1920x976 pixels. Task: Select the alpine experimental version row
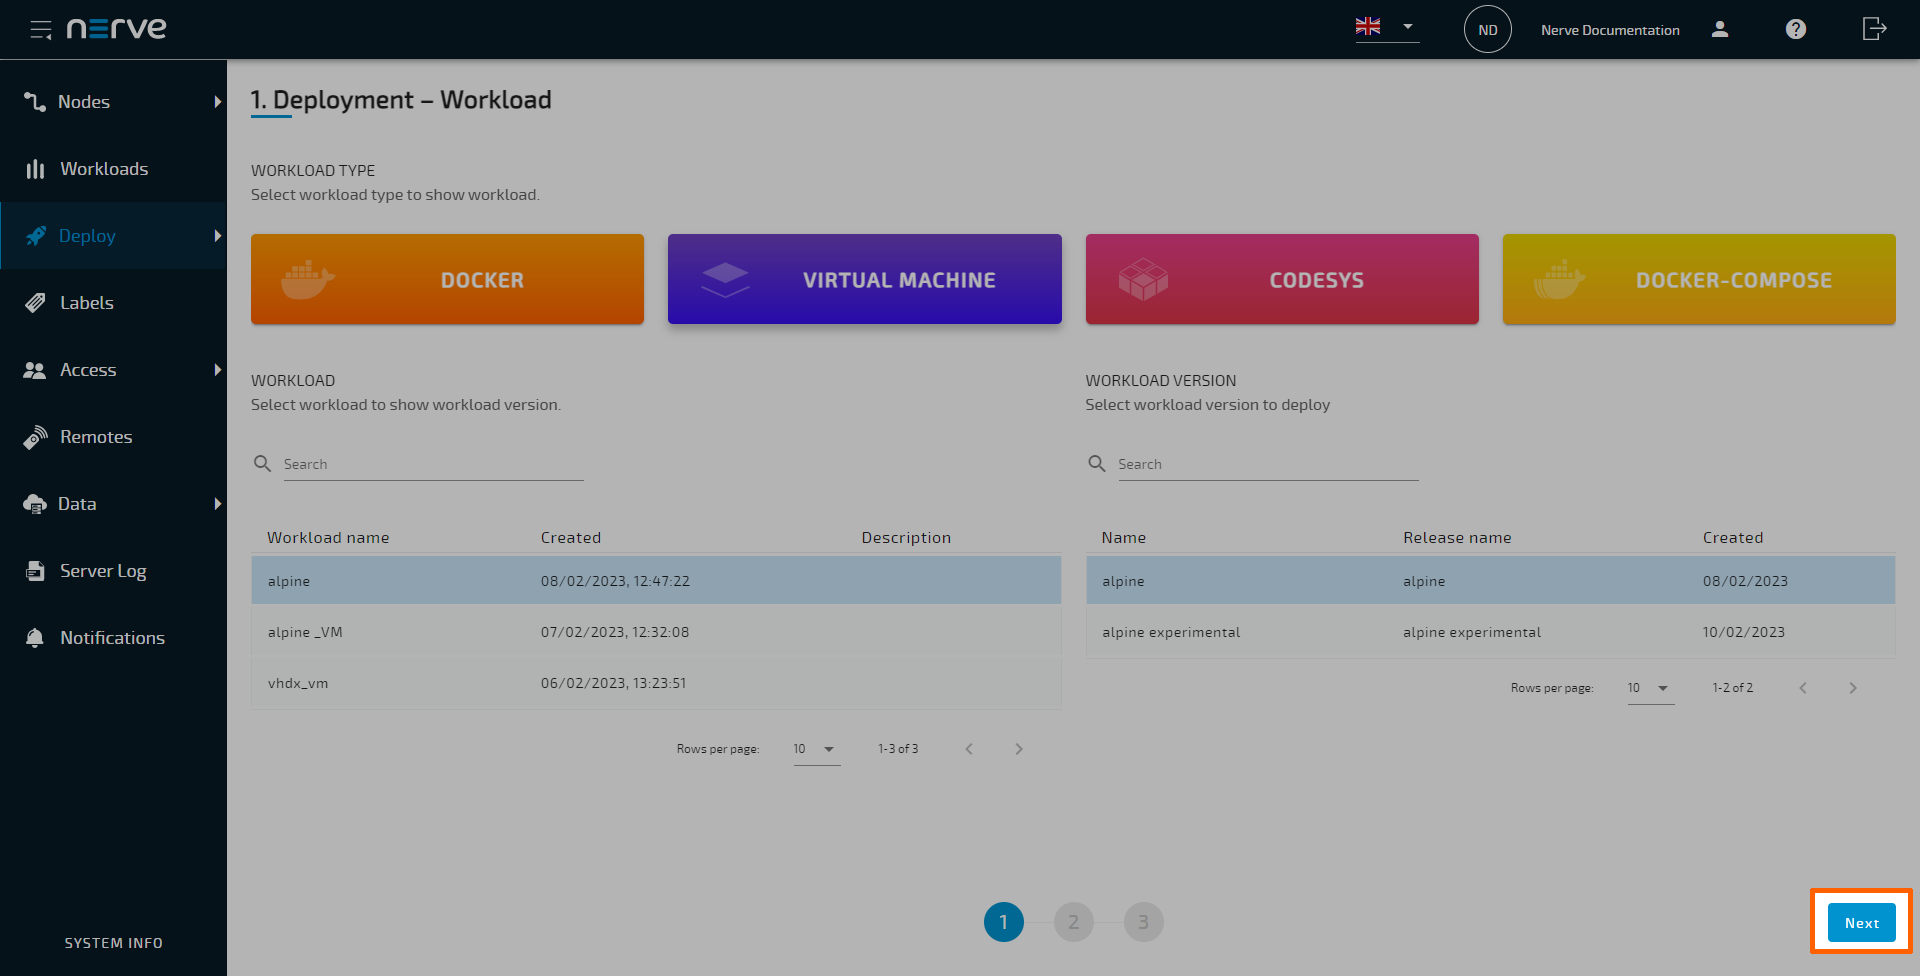click(x=1489, y=632)
